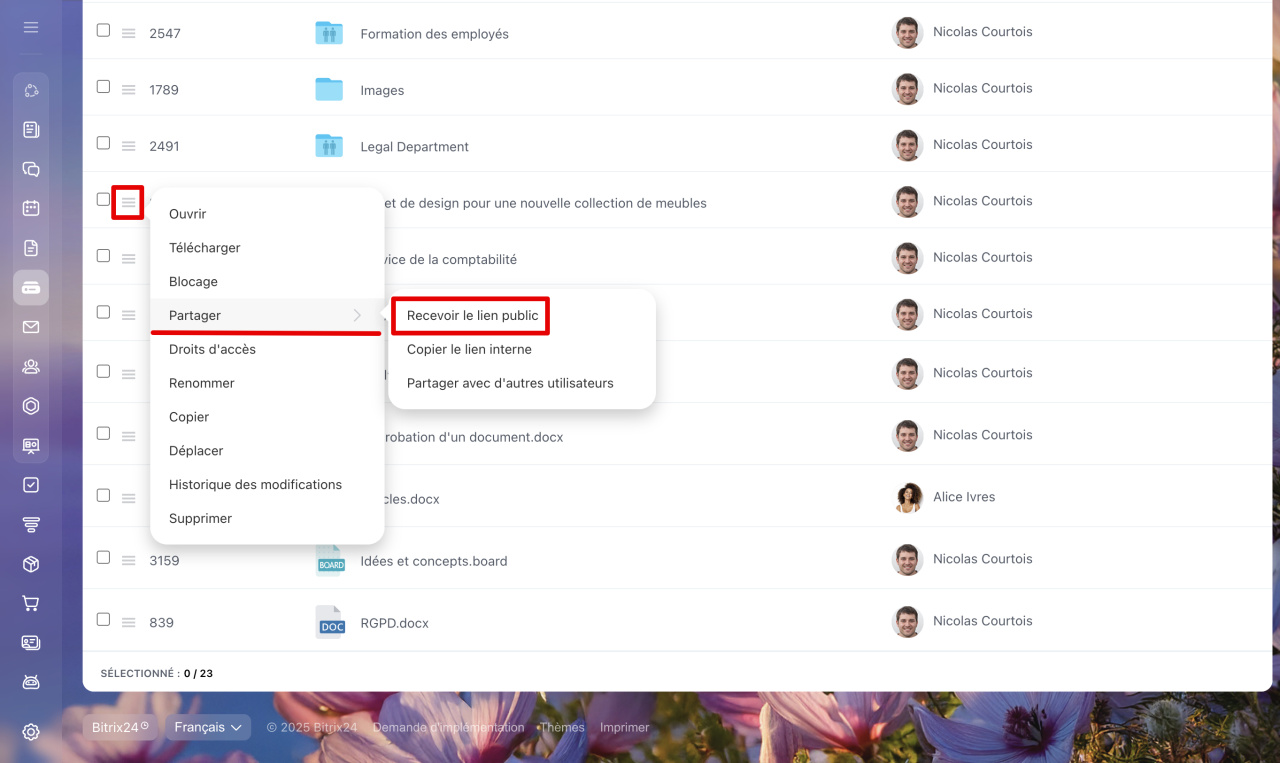Click the folder icon of Formation des employés
The height and width of the screenshot is (763, 1280).
(329, 33)
